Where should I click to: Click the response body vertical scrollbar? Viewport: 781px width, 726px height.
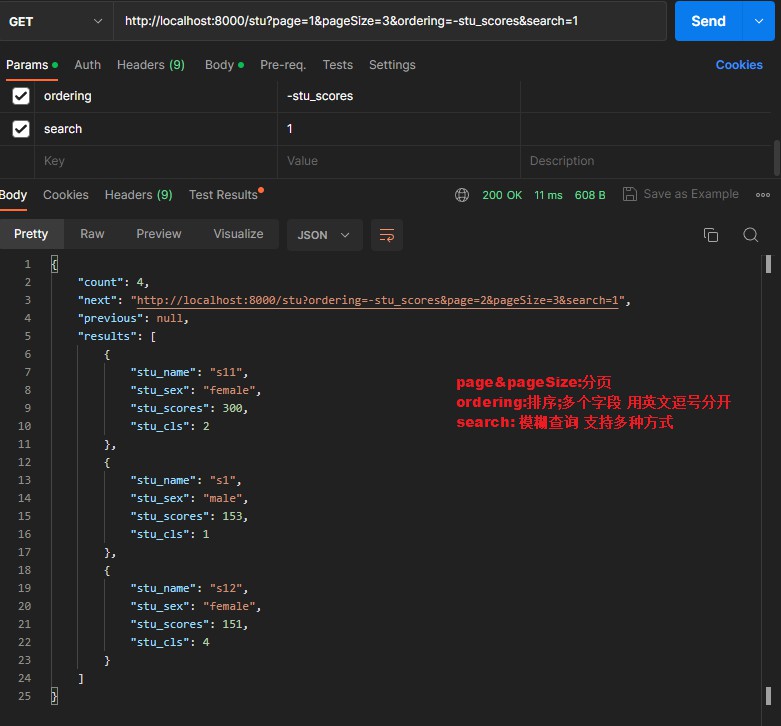click(769, 264)
